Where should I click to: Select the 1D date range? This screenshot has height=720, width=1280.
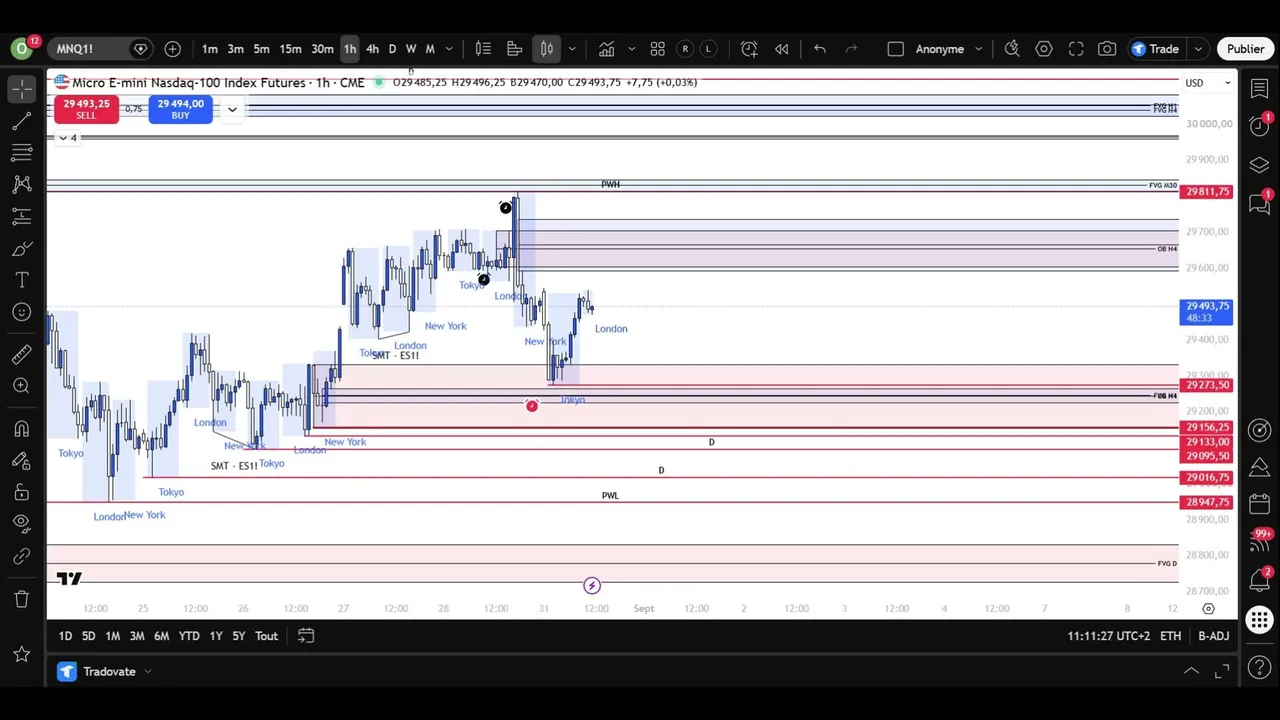(x=65, y=636)
